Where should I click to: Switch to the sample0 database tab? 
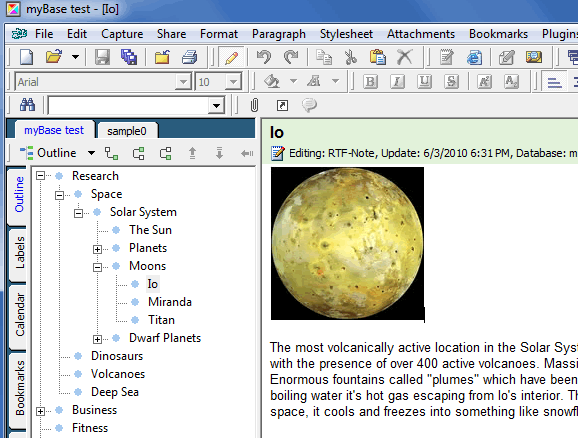click(x=127, y=131)
